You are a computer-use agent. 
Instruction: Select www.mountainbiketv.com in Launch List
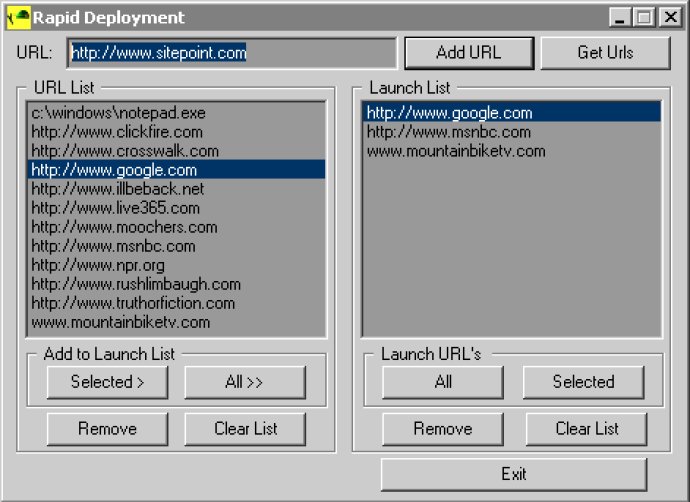tap(511, 151)
